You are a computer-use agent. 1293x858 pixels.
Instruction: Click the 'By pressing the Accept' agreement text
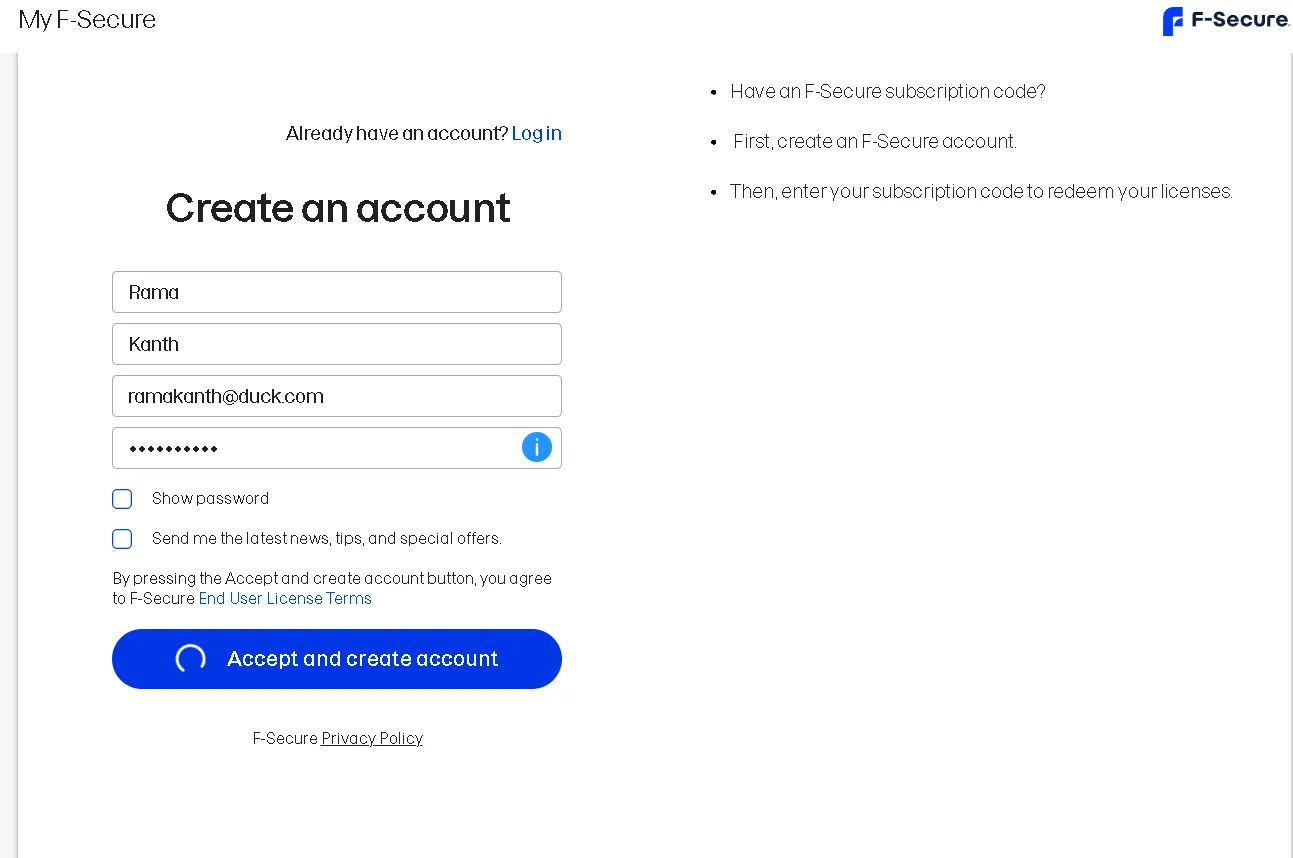[x=332, y=579]
